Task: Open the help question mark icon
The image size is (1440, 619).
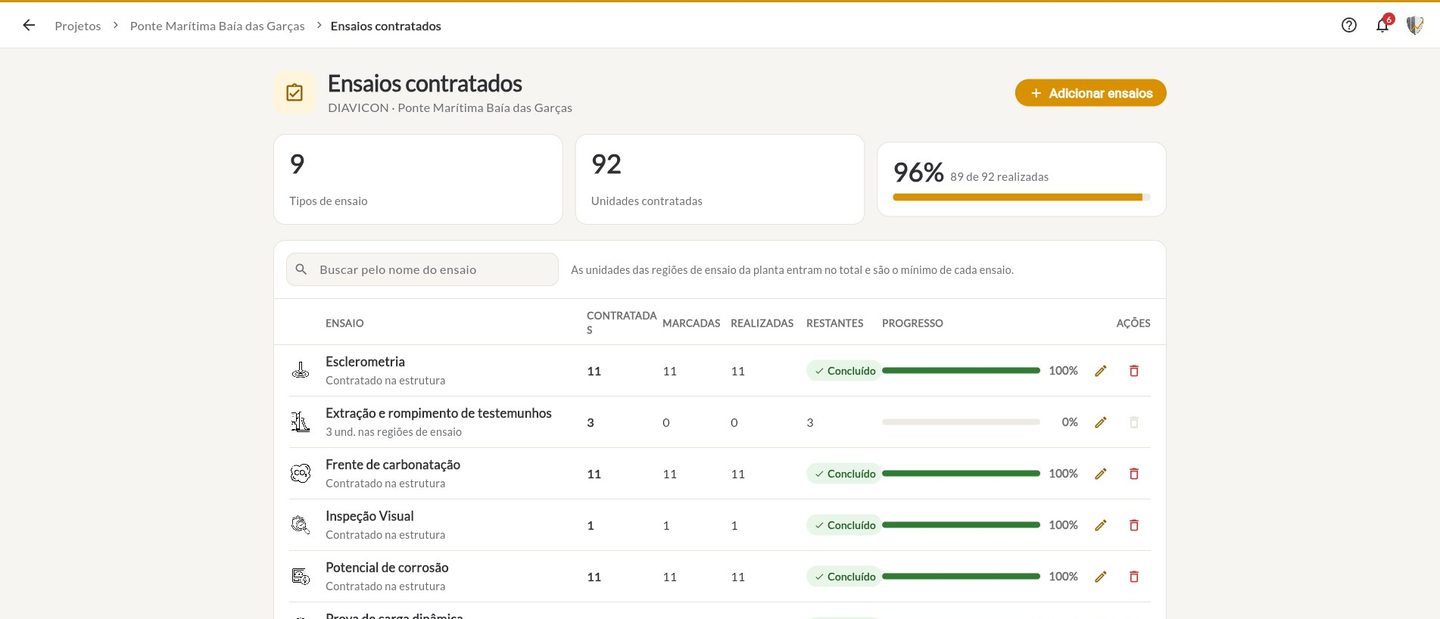Action: (x=1349, y=25)
